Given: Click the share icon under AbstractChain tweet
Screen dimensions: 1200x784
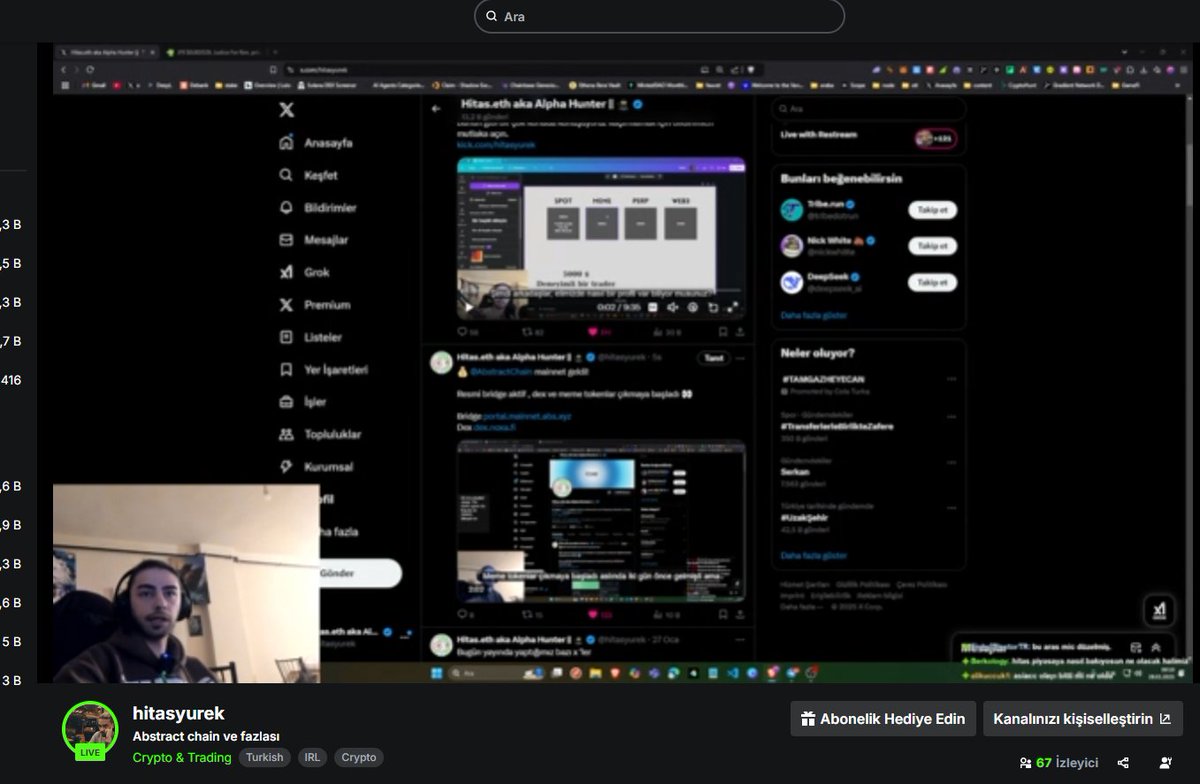Looking at the screenshot, I should coord(740,614).
